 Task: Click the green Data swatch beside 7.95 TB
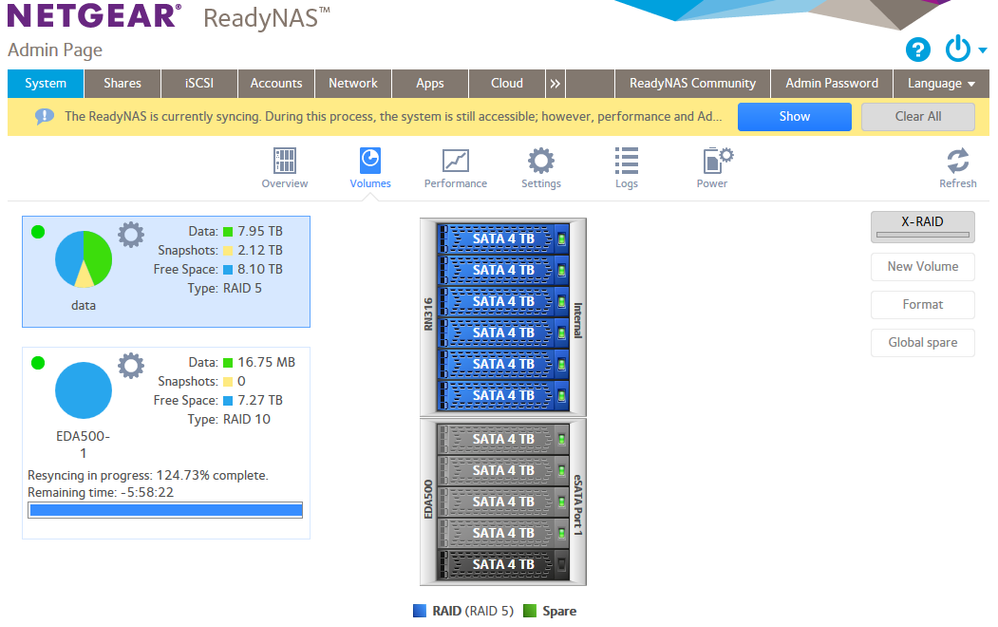(x=228, y=232)
